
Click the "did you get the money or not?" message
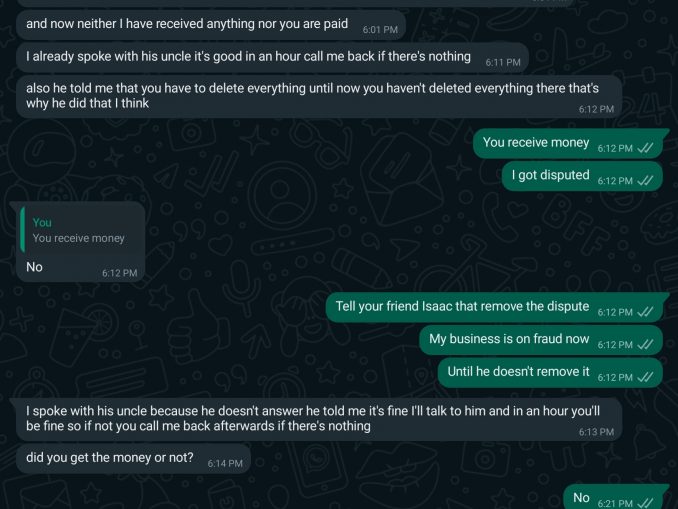point(109,459)
